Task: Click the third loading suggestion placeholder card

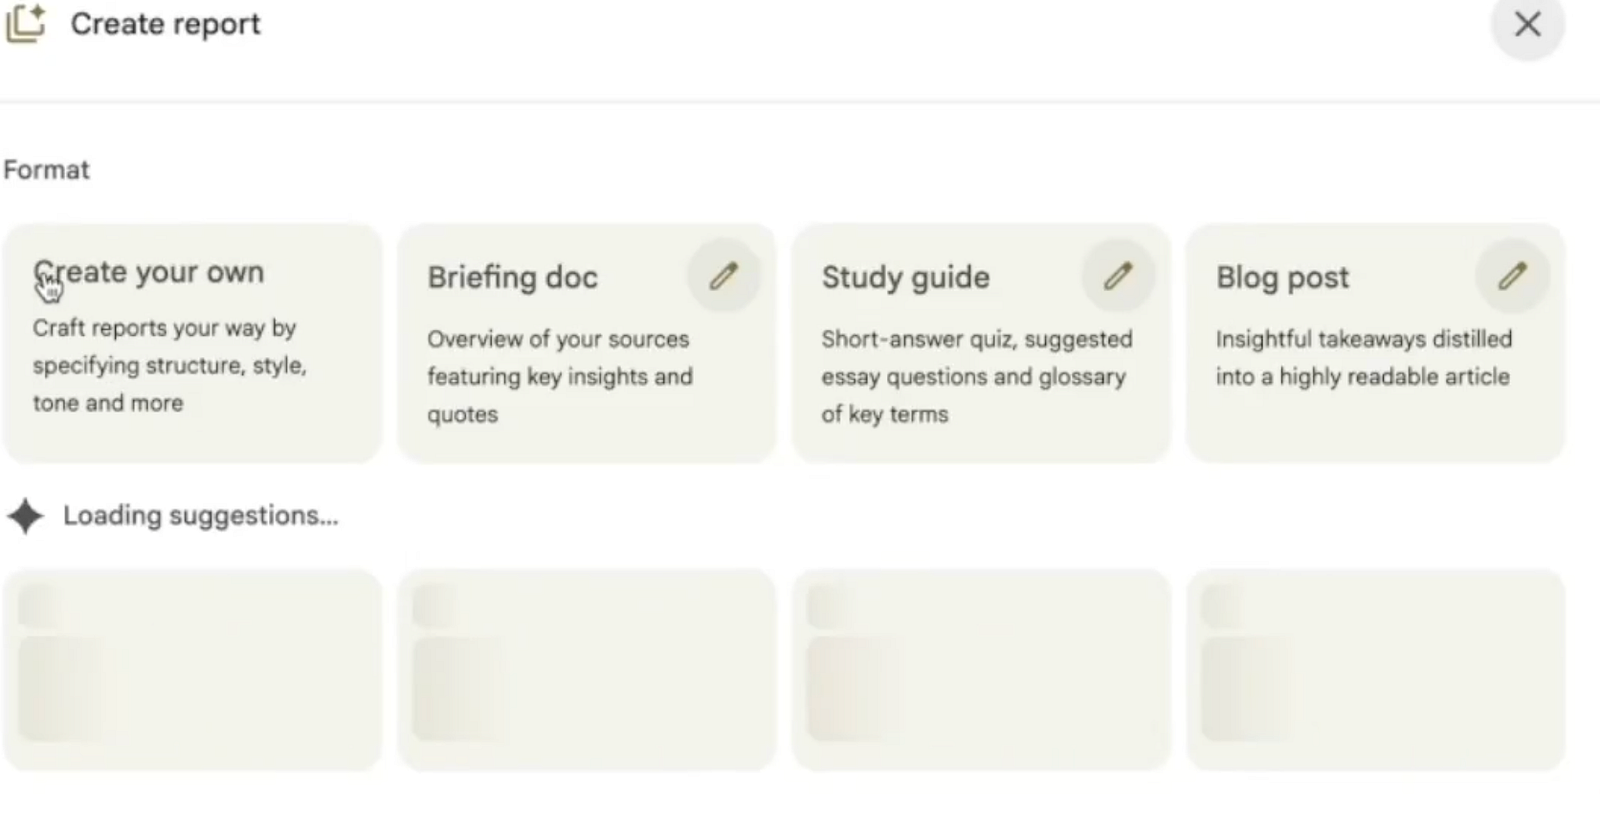Action: point(980,670)
